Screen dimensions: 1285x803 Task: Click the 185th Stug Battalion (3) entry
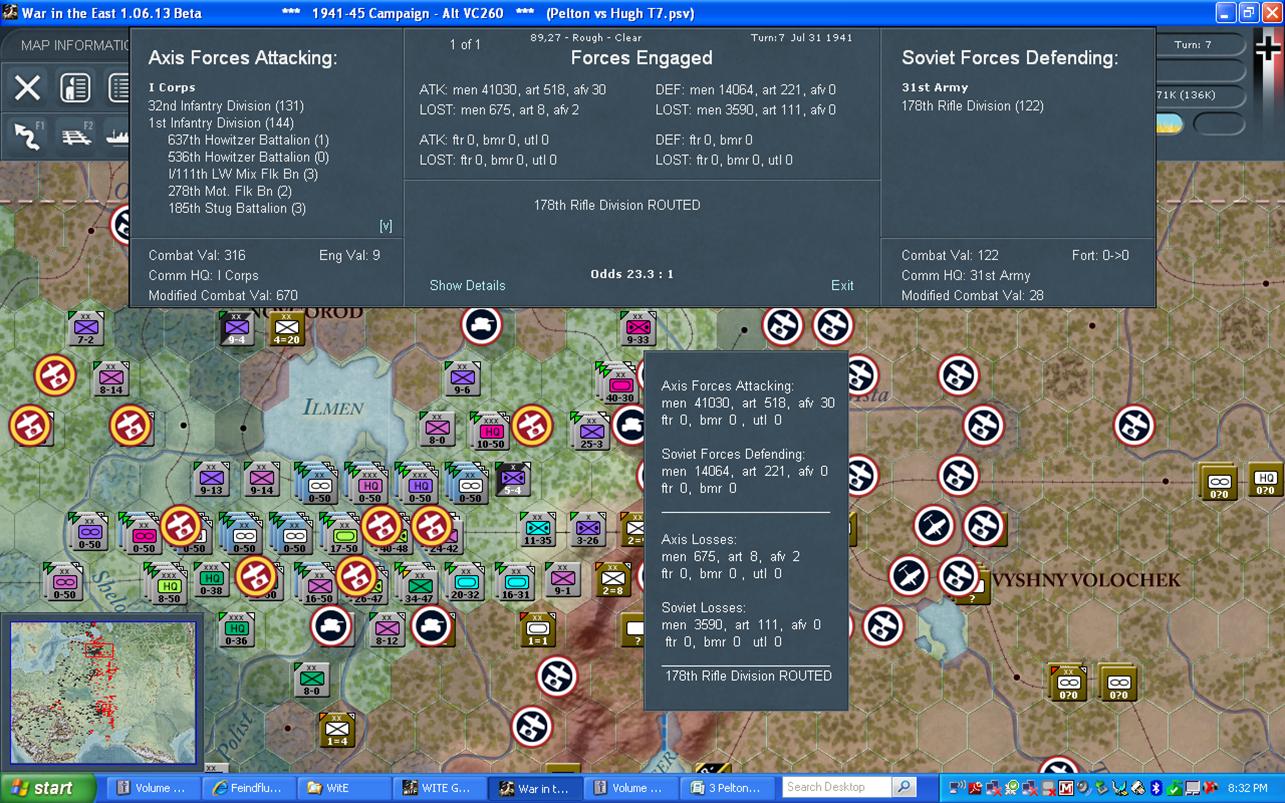tap(237, 209)
